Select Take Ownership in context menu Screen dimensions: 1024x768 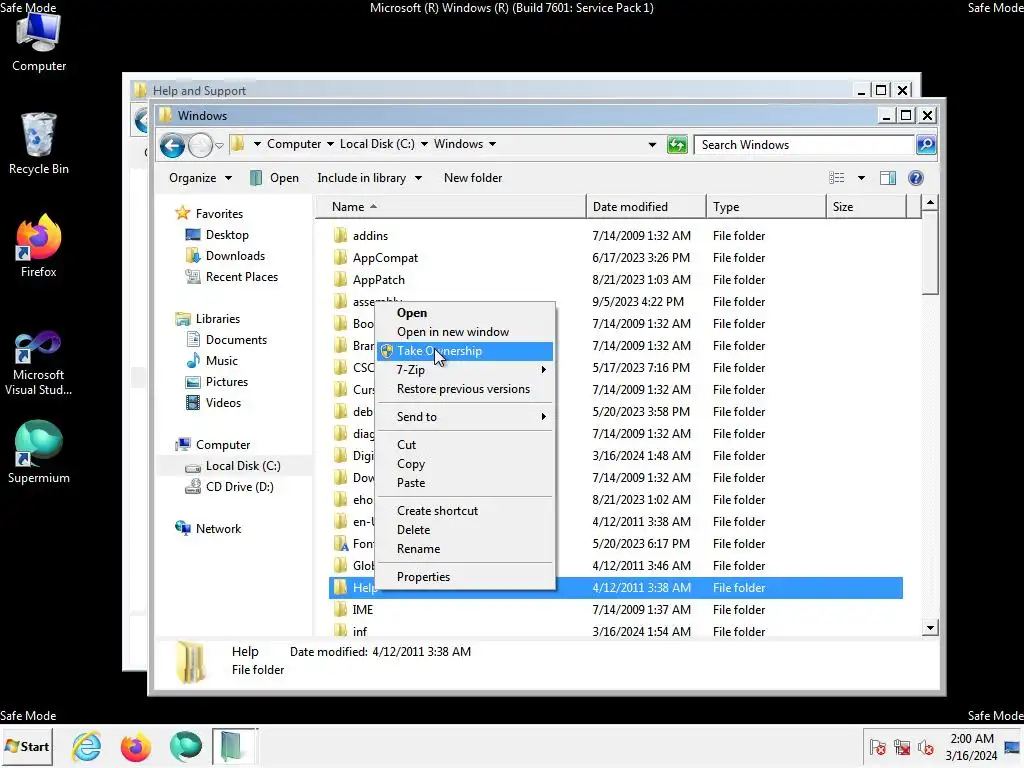466,351
